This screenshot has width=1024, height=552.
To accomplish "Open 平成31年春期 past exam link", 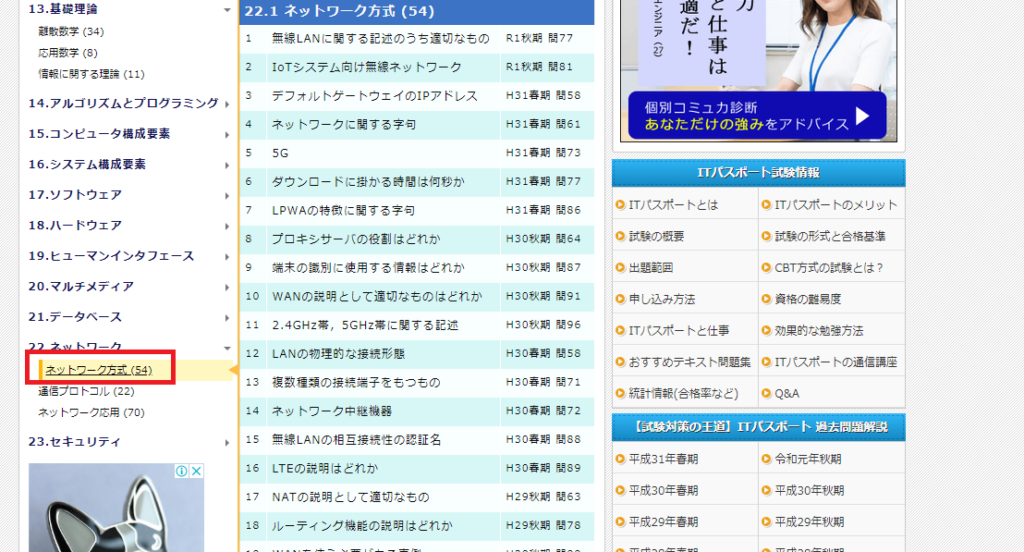I will tap(664, 459).
